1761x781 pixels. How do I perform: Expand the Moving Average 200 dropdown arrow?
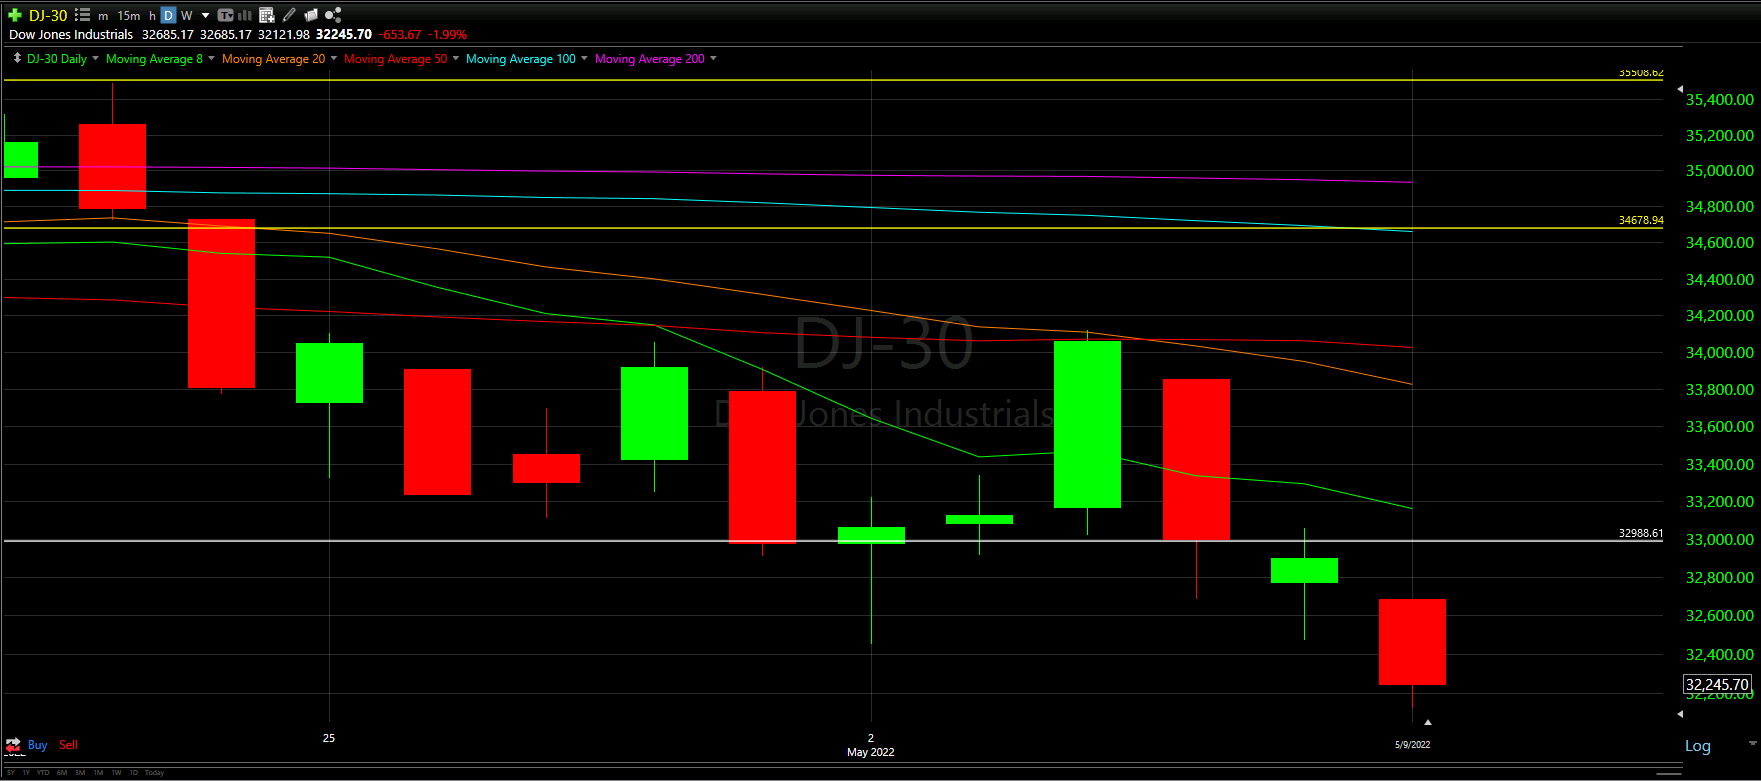coord(713,58)
